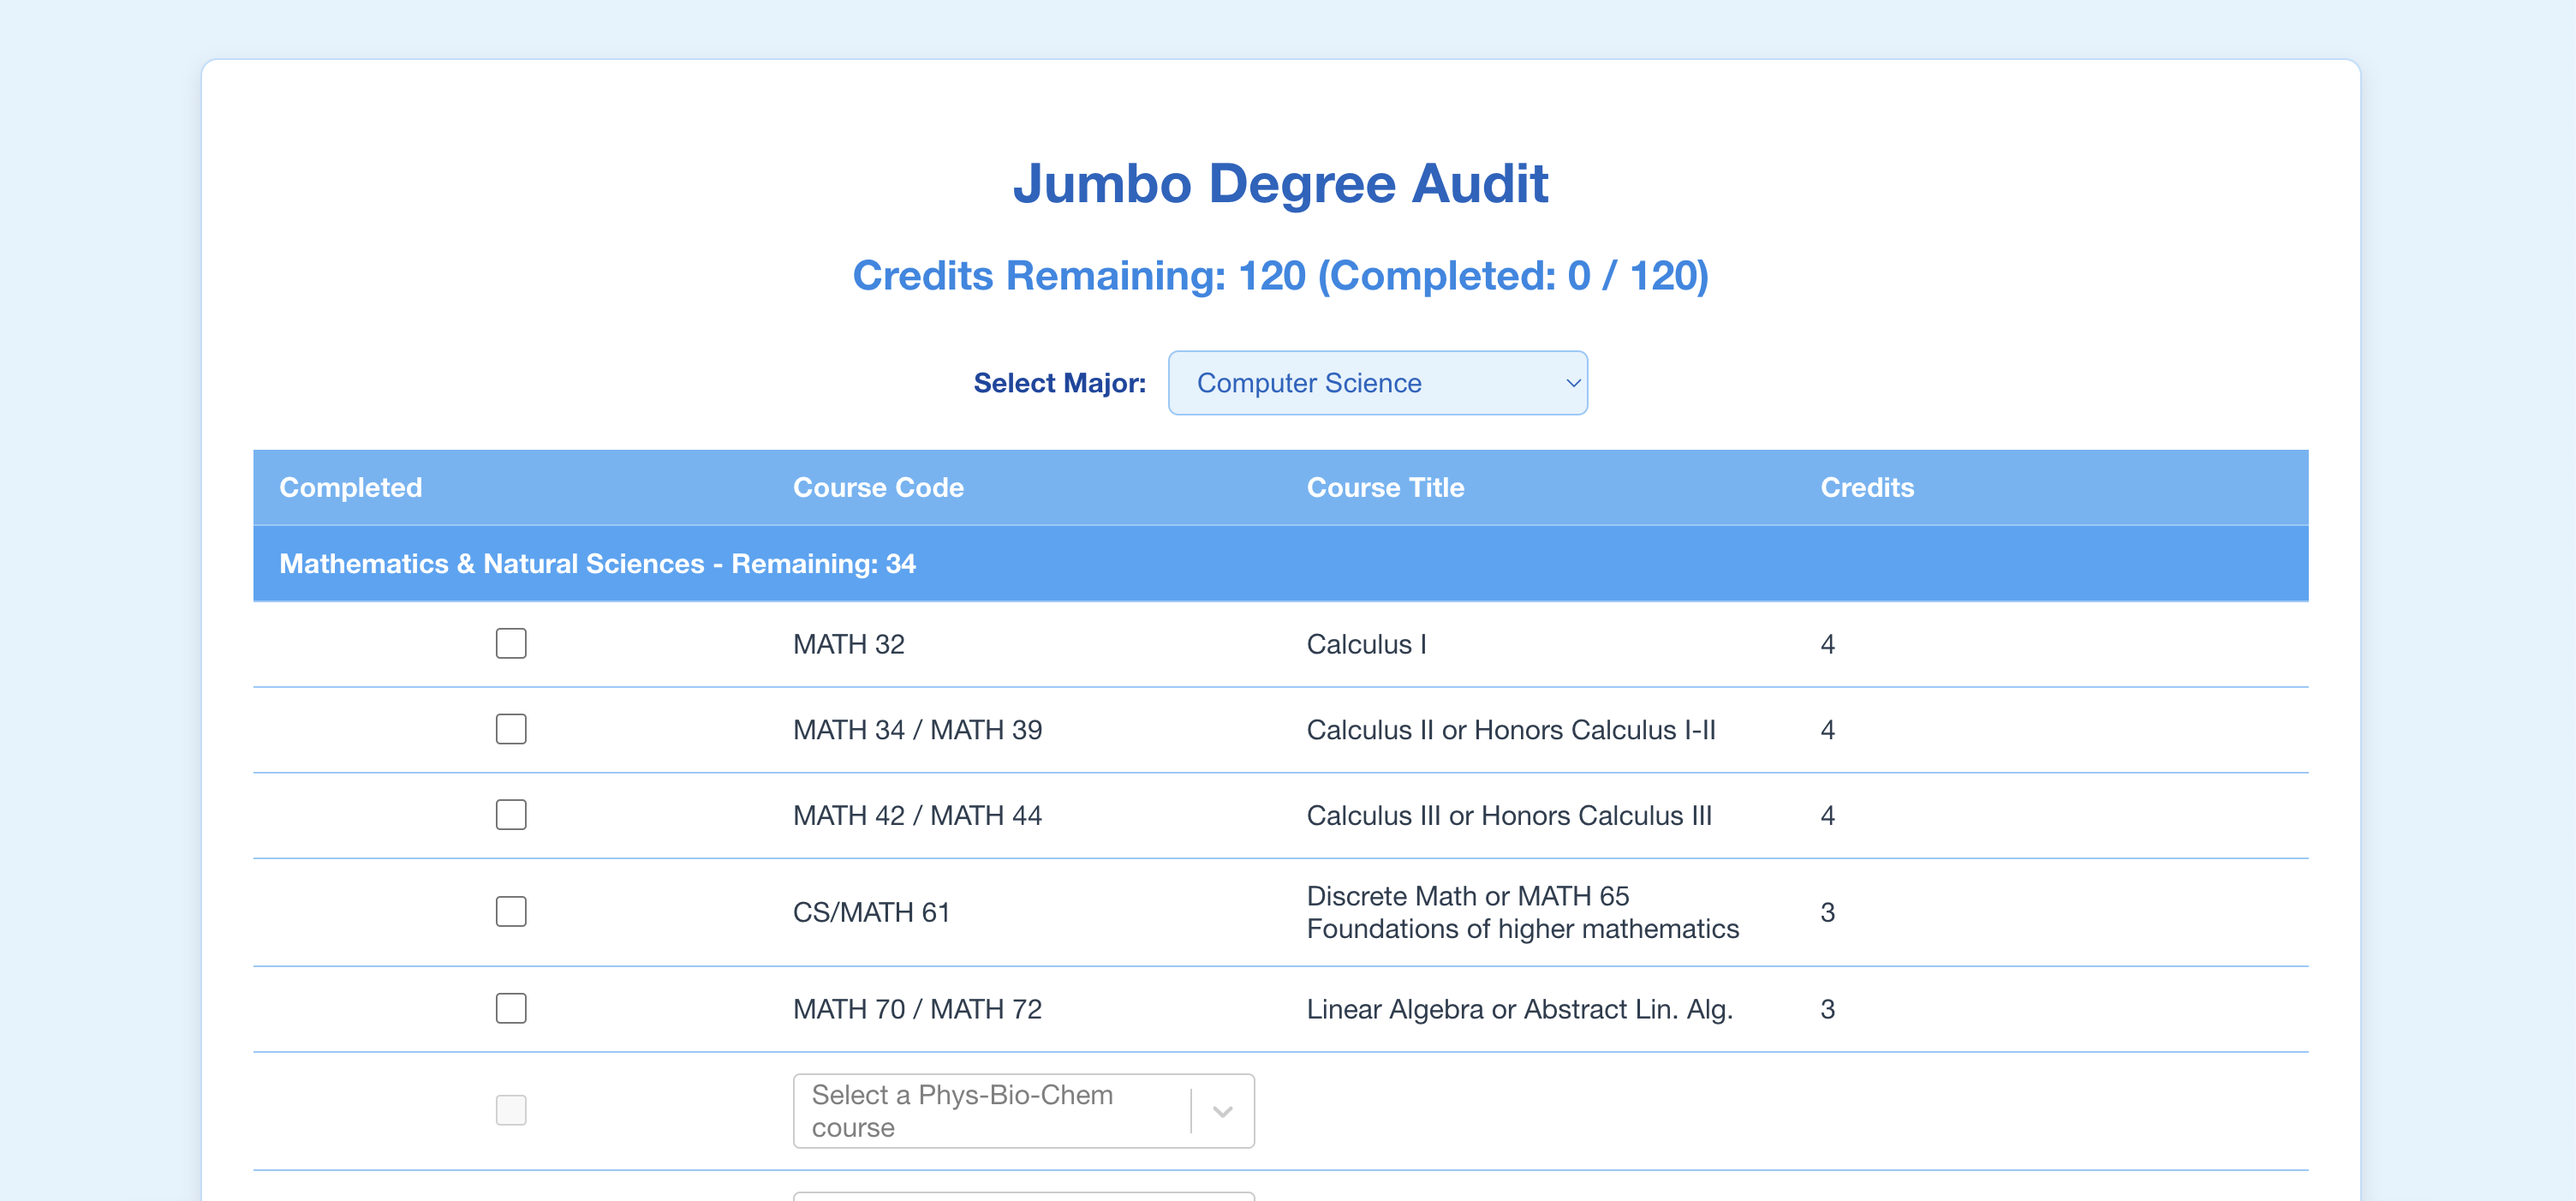Mark MATH 34 / MATH 39 as completed
This screenshot has height=1201, width=2576.
(511, 729)
